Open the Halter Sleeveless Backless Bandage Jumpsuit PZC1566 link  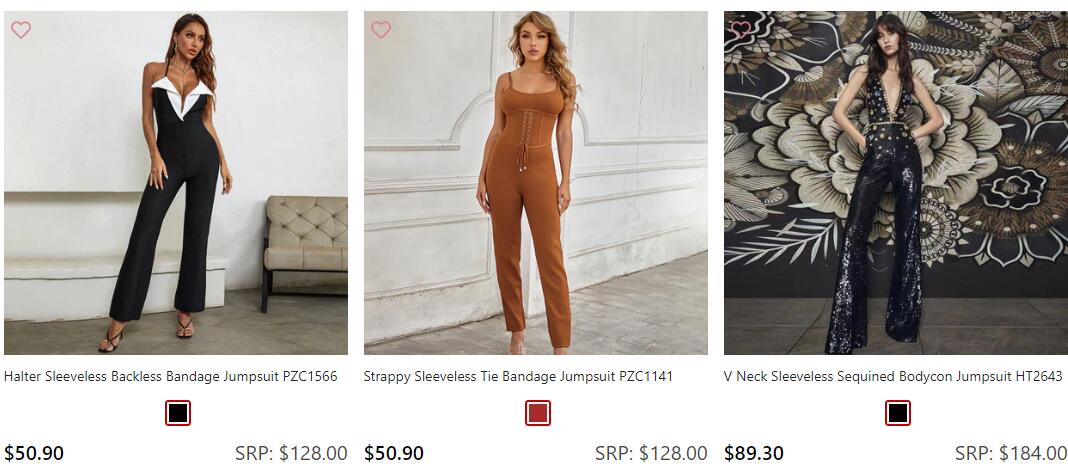(171, 377)
